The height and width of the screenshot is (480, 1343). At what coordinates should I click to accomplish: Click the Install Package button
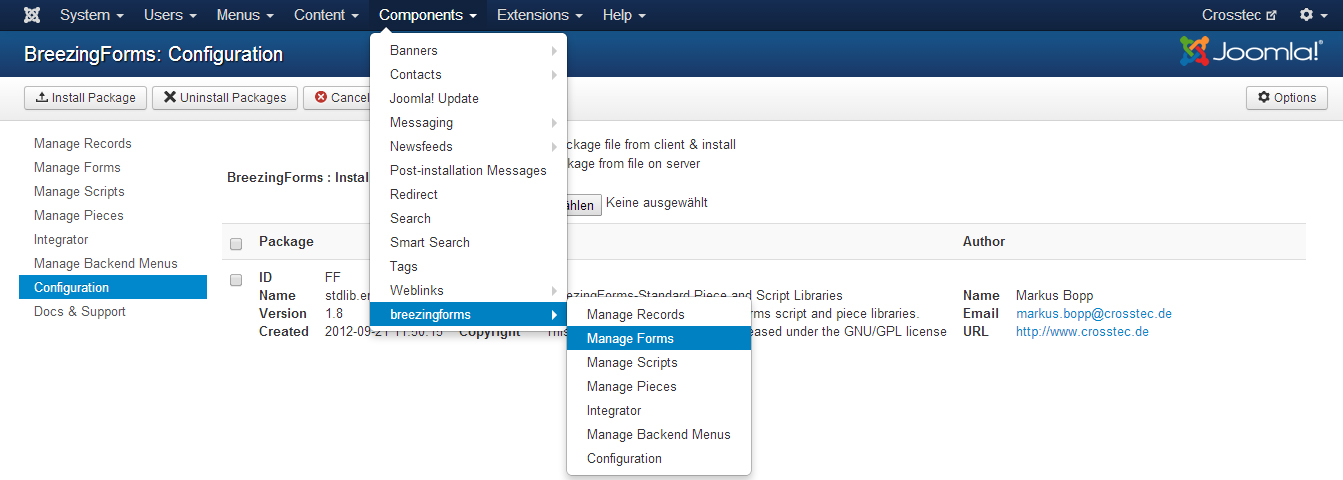(x=86, y=98)
